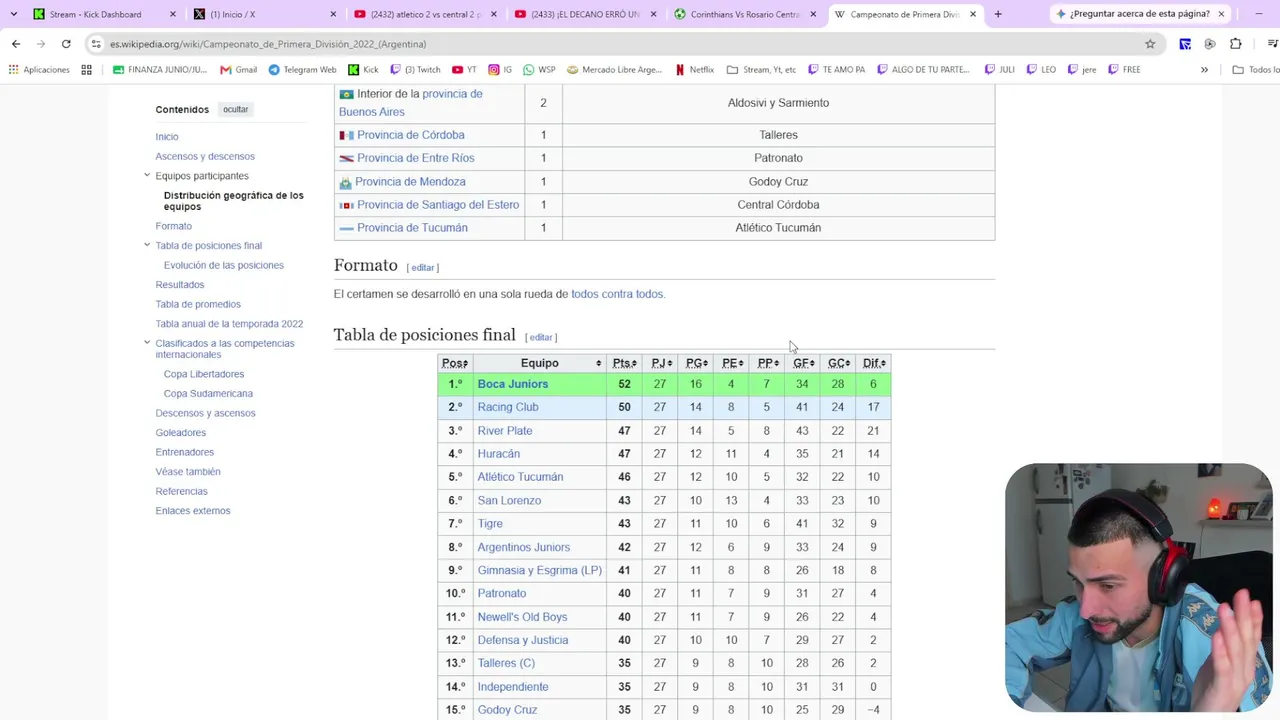Open the Racing Club team link
1280x720 pixels.
pos(508,407)
